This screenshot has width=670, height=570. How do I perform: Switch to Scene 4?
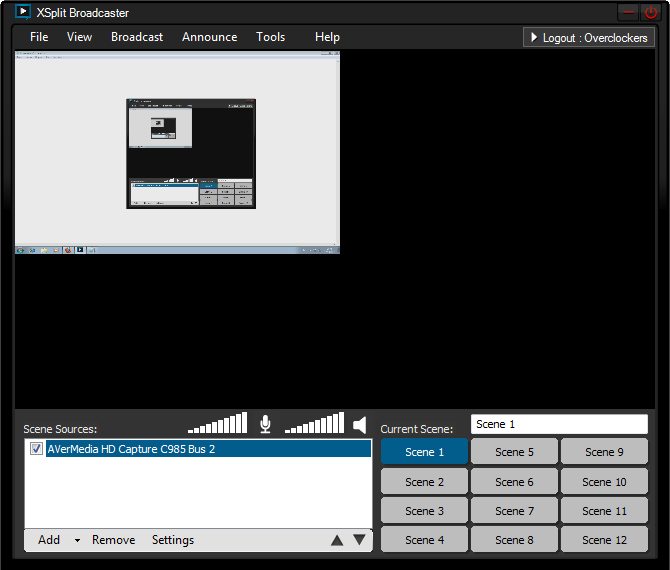(x=424, y=540)
